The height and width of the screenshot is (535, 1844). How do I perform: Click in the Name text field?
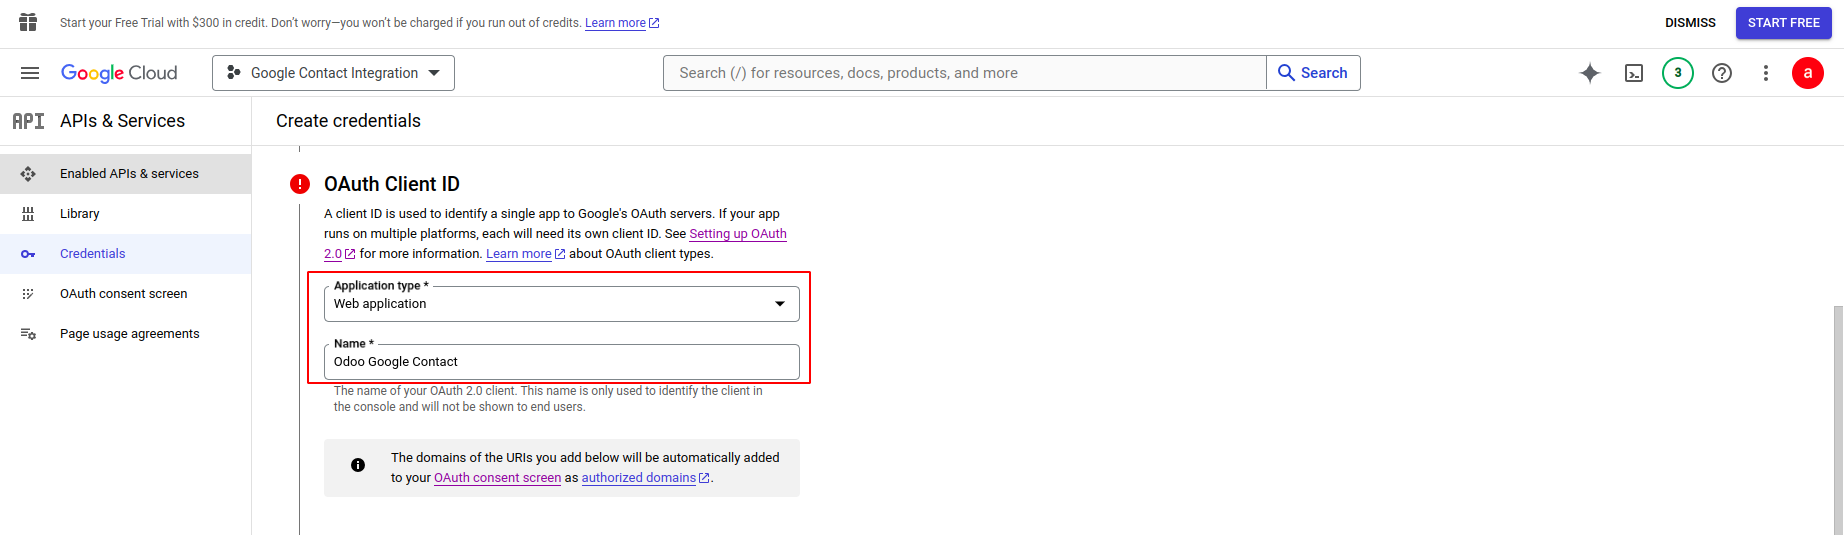click(x=561, y=362)
